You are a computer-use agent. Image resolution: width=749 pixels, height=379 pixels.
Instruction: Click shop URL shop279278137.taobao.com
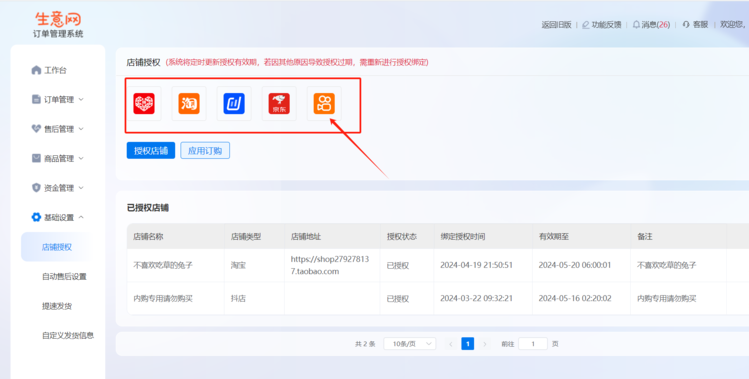(x=330, y=265)
